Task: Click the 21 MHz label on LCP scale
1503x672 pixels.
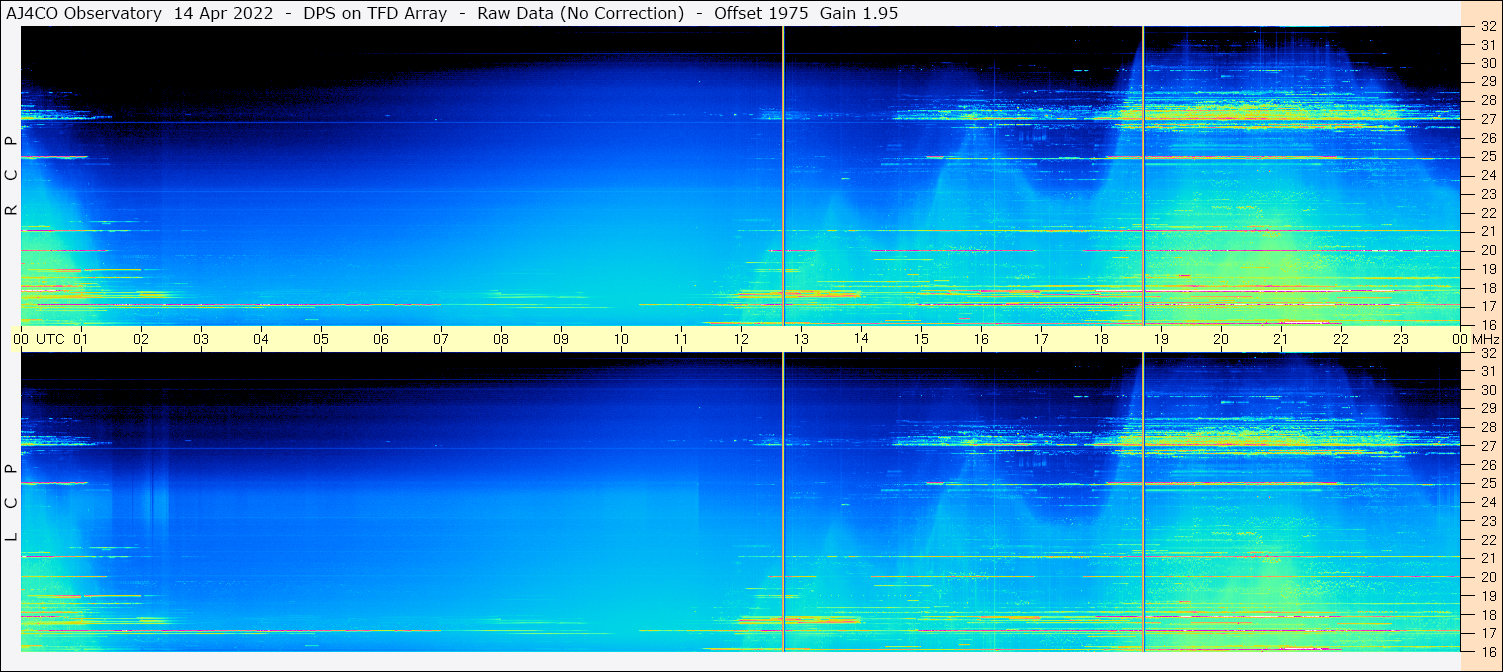Action: point(1488,558)
